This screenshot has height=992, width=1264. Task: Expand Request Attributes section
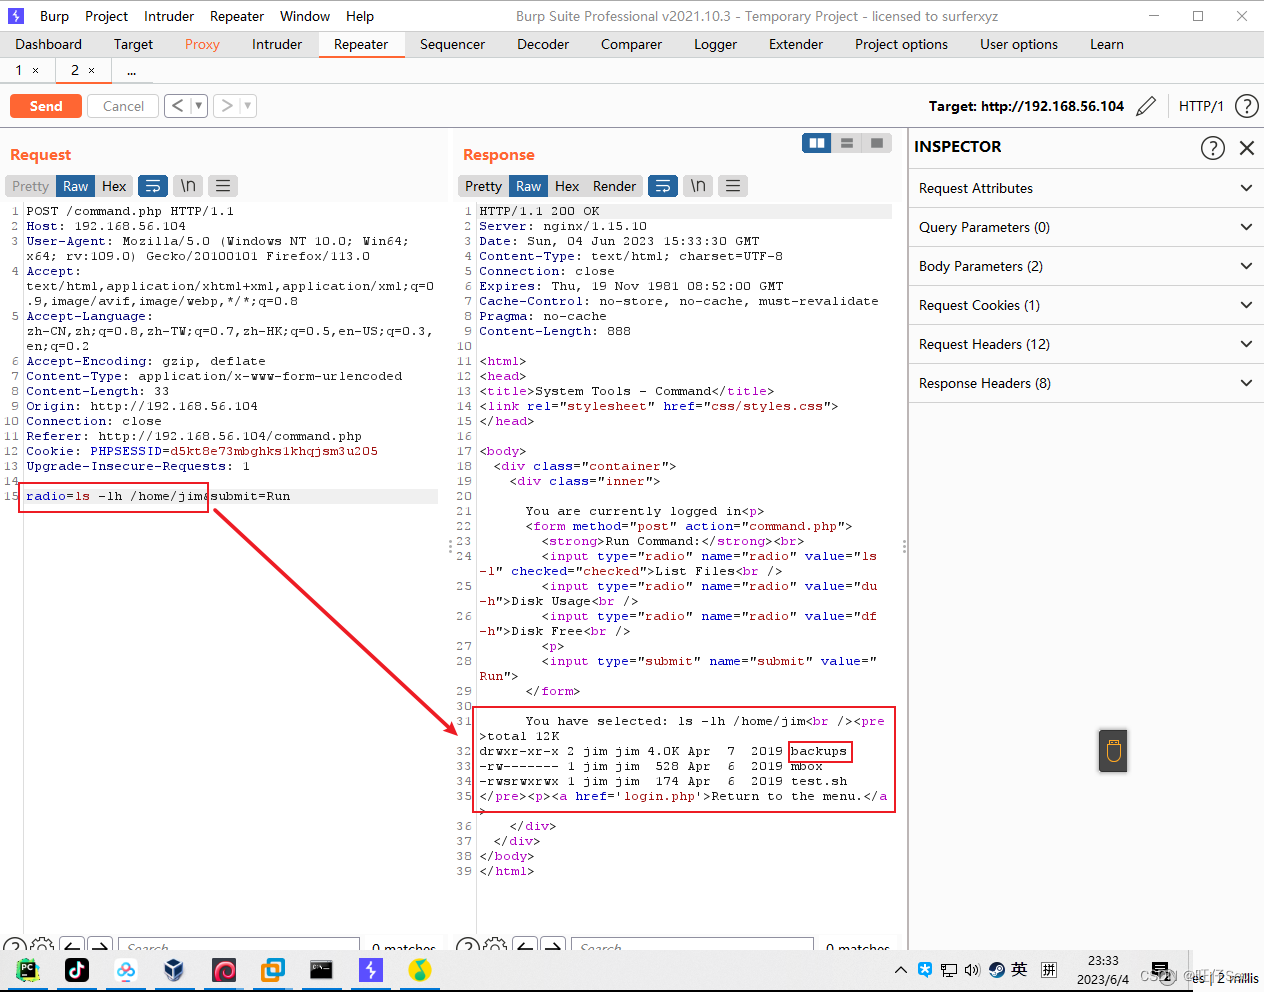(1086, 188)
